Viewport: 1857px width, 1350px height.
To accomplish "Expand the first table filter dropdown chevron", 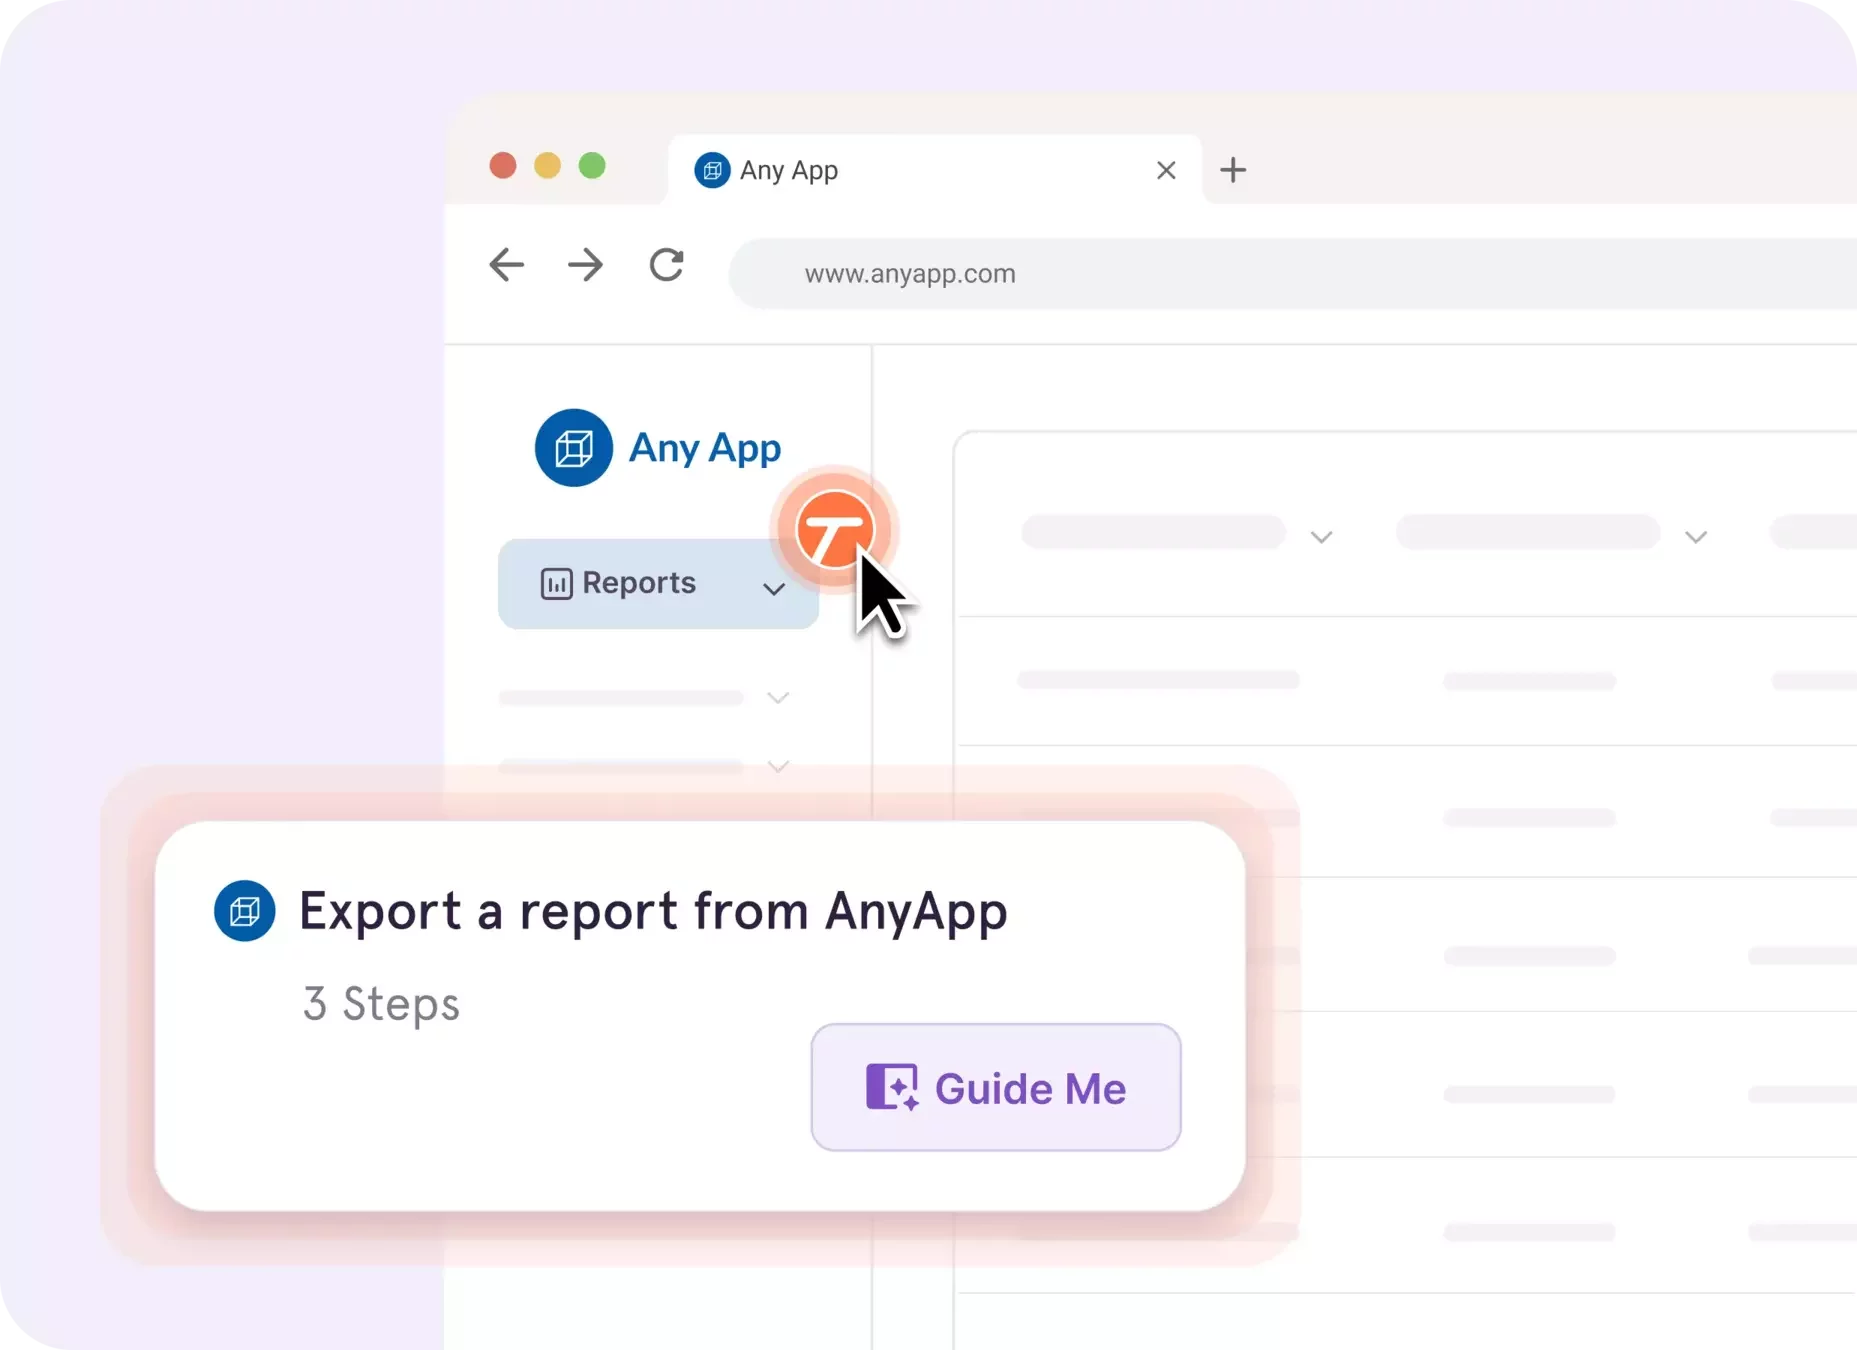I will coord(1322,537).
